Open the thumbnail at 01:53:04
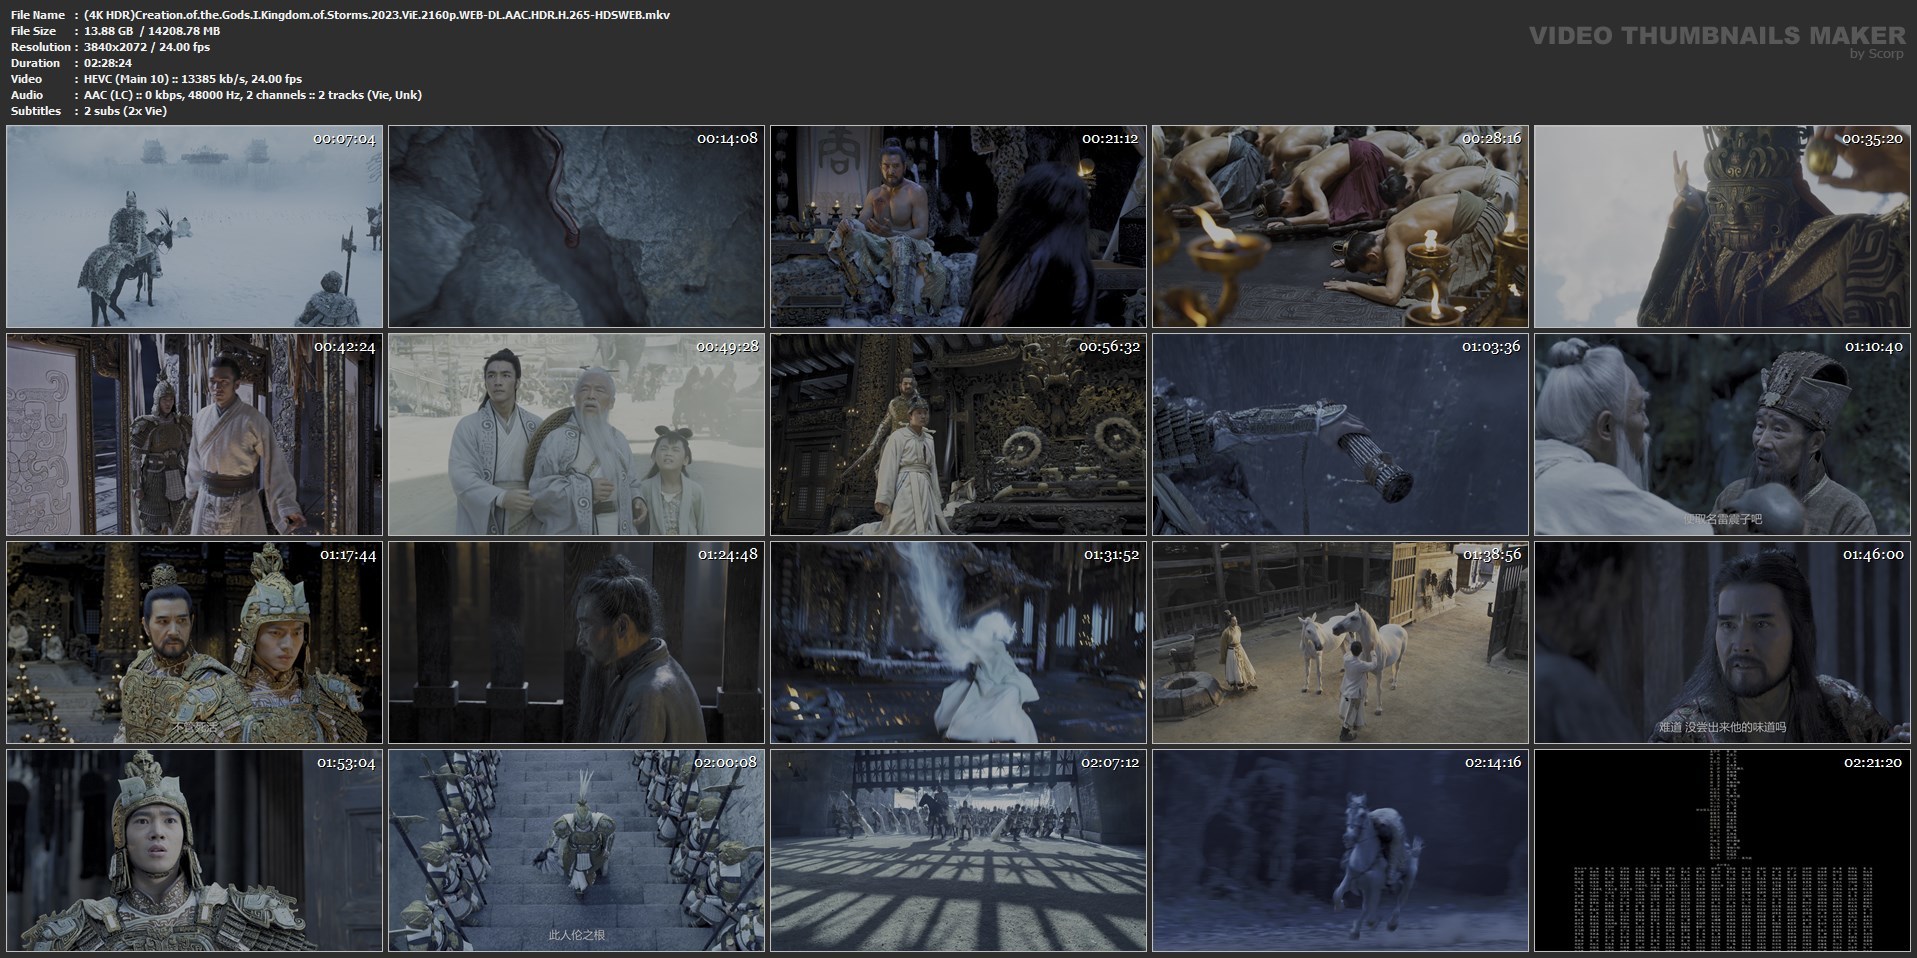Image resolution: width=1917 pixels, height=958 pixels. [194, 850]
